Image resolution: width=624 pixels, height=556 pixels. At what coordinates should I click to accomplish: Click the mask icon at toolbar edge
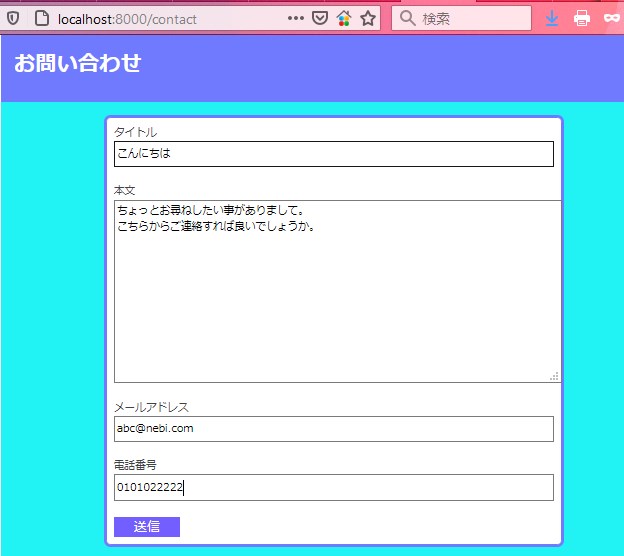[x=611, y=19]
